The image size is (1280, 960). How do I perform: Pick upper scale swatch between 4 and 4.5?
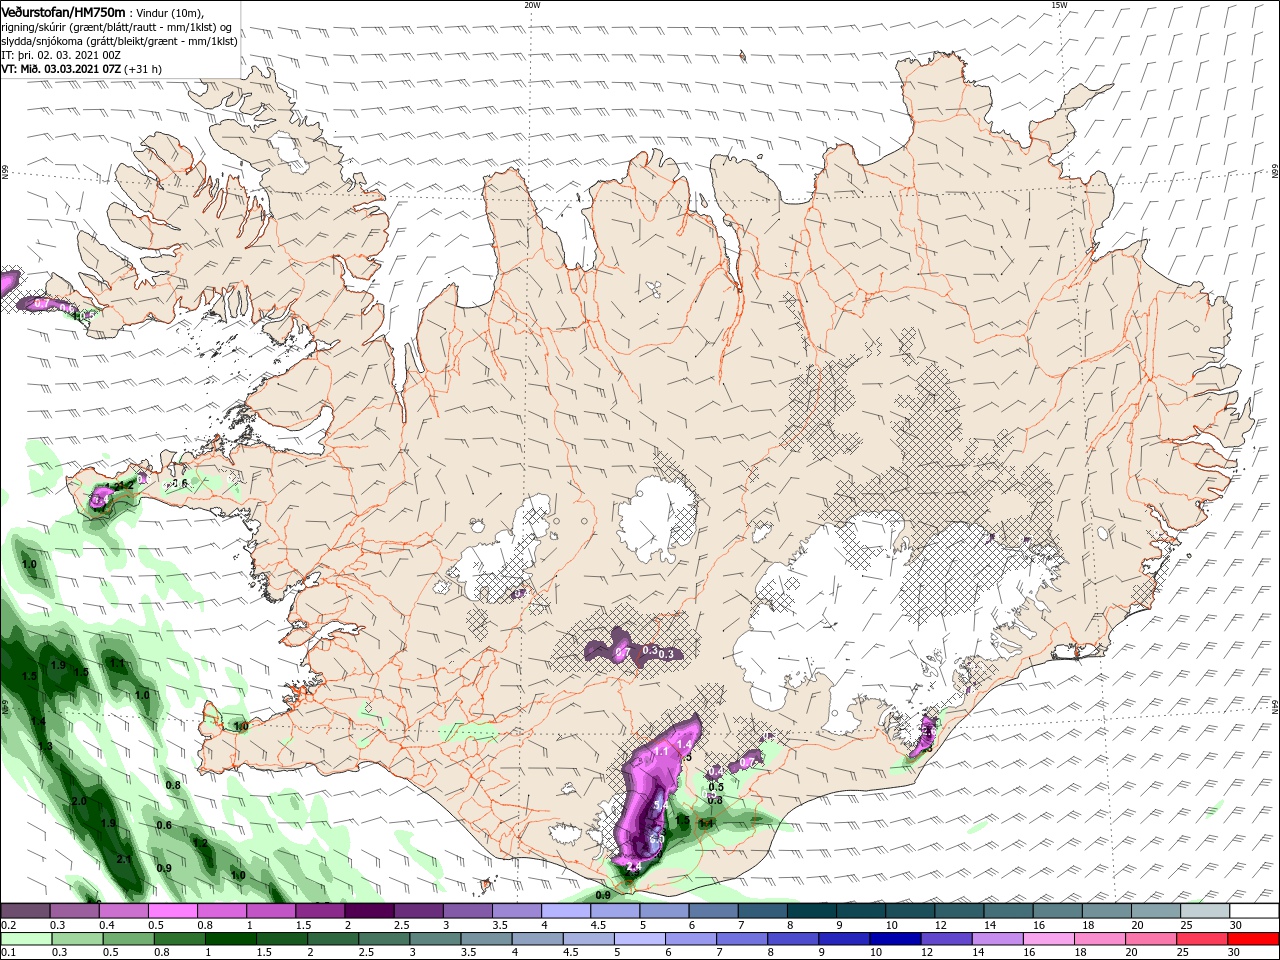[x=565, y=911]
